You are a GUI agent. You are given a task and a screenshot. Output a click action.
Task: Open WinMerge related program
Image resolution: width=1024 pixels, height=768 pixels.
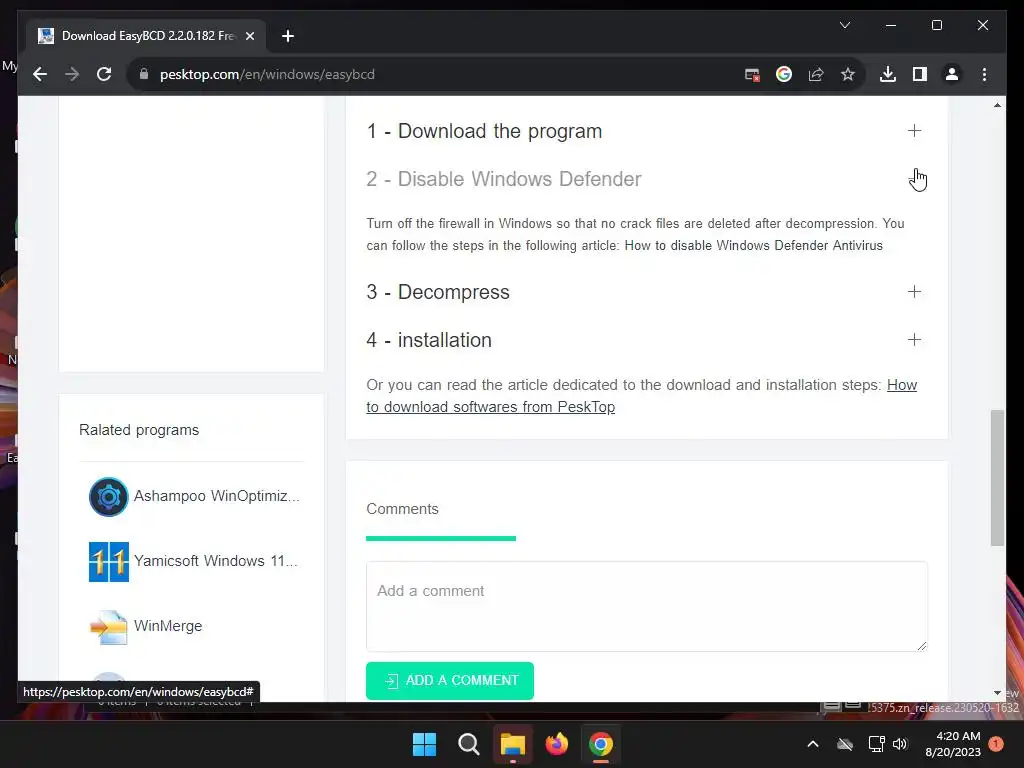pos(168,626)
